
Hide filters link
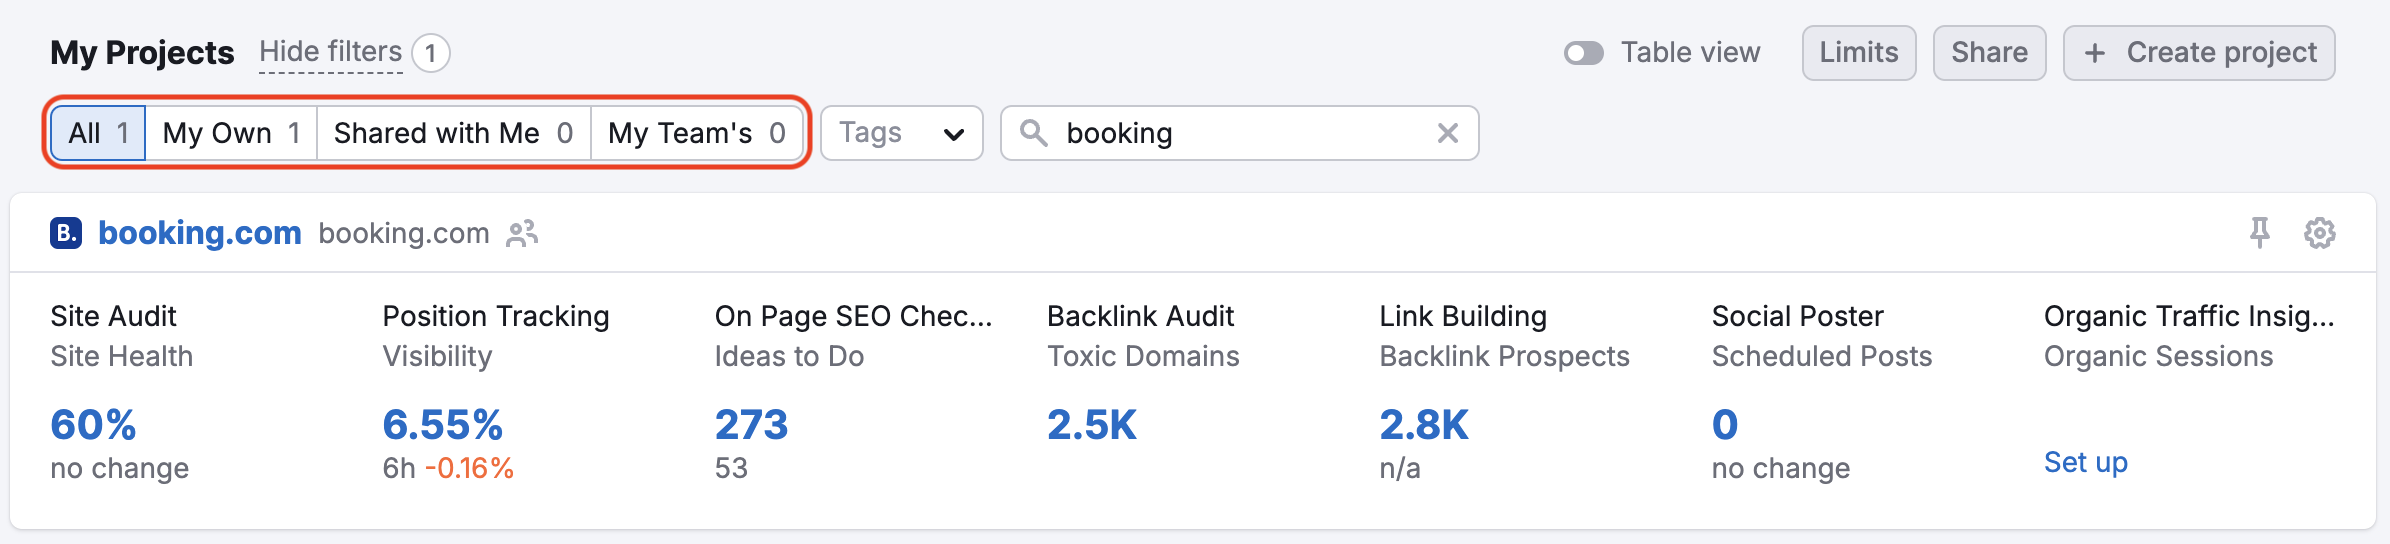coord(331,52)
